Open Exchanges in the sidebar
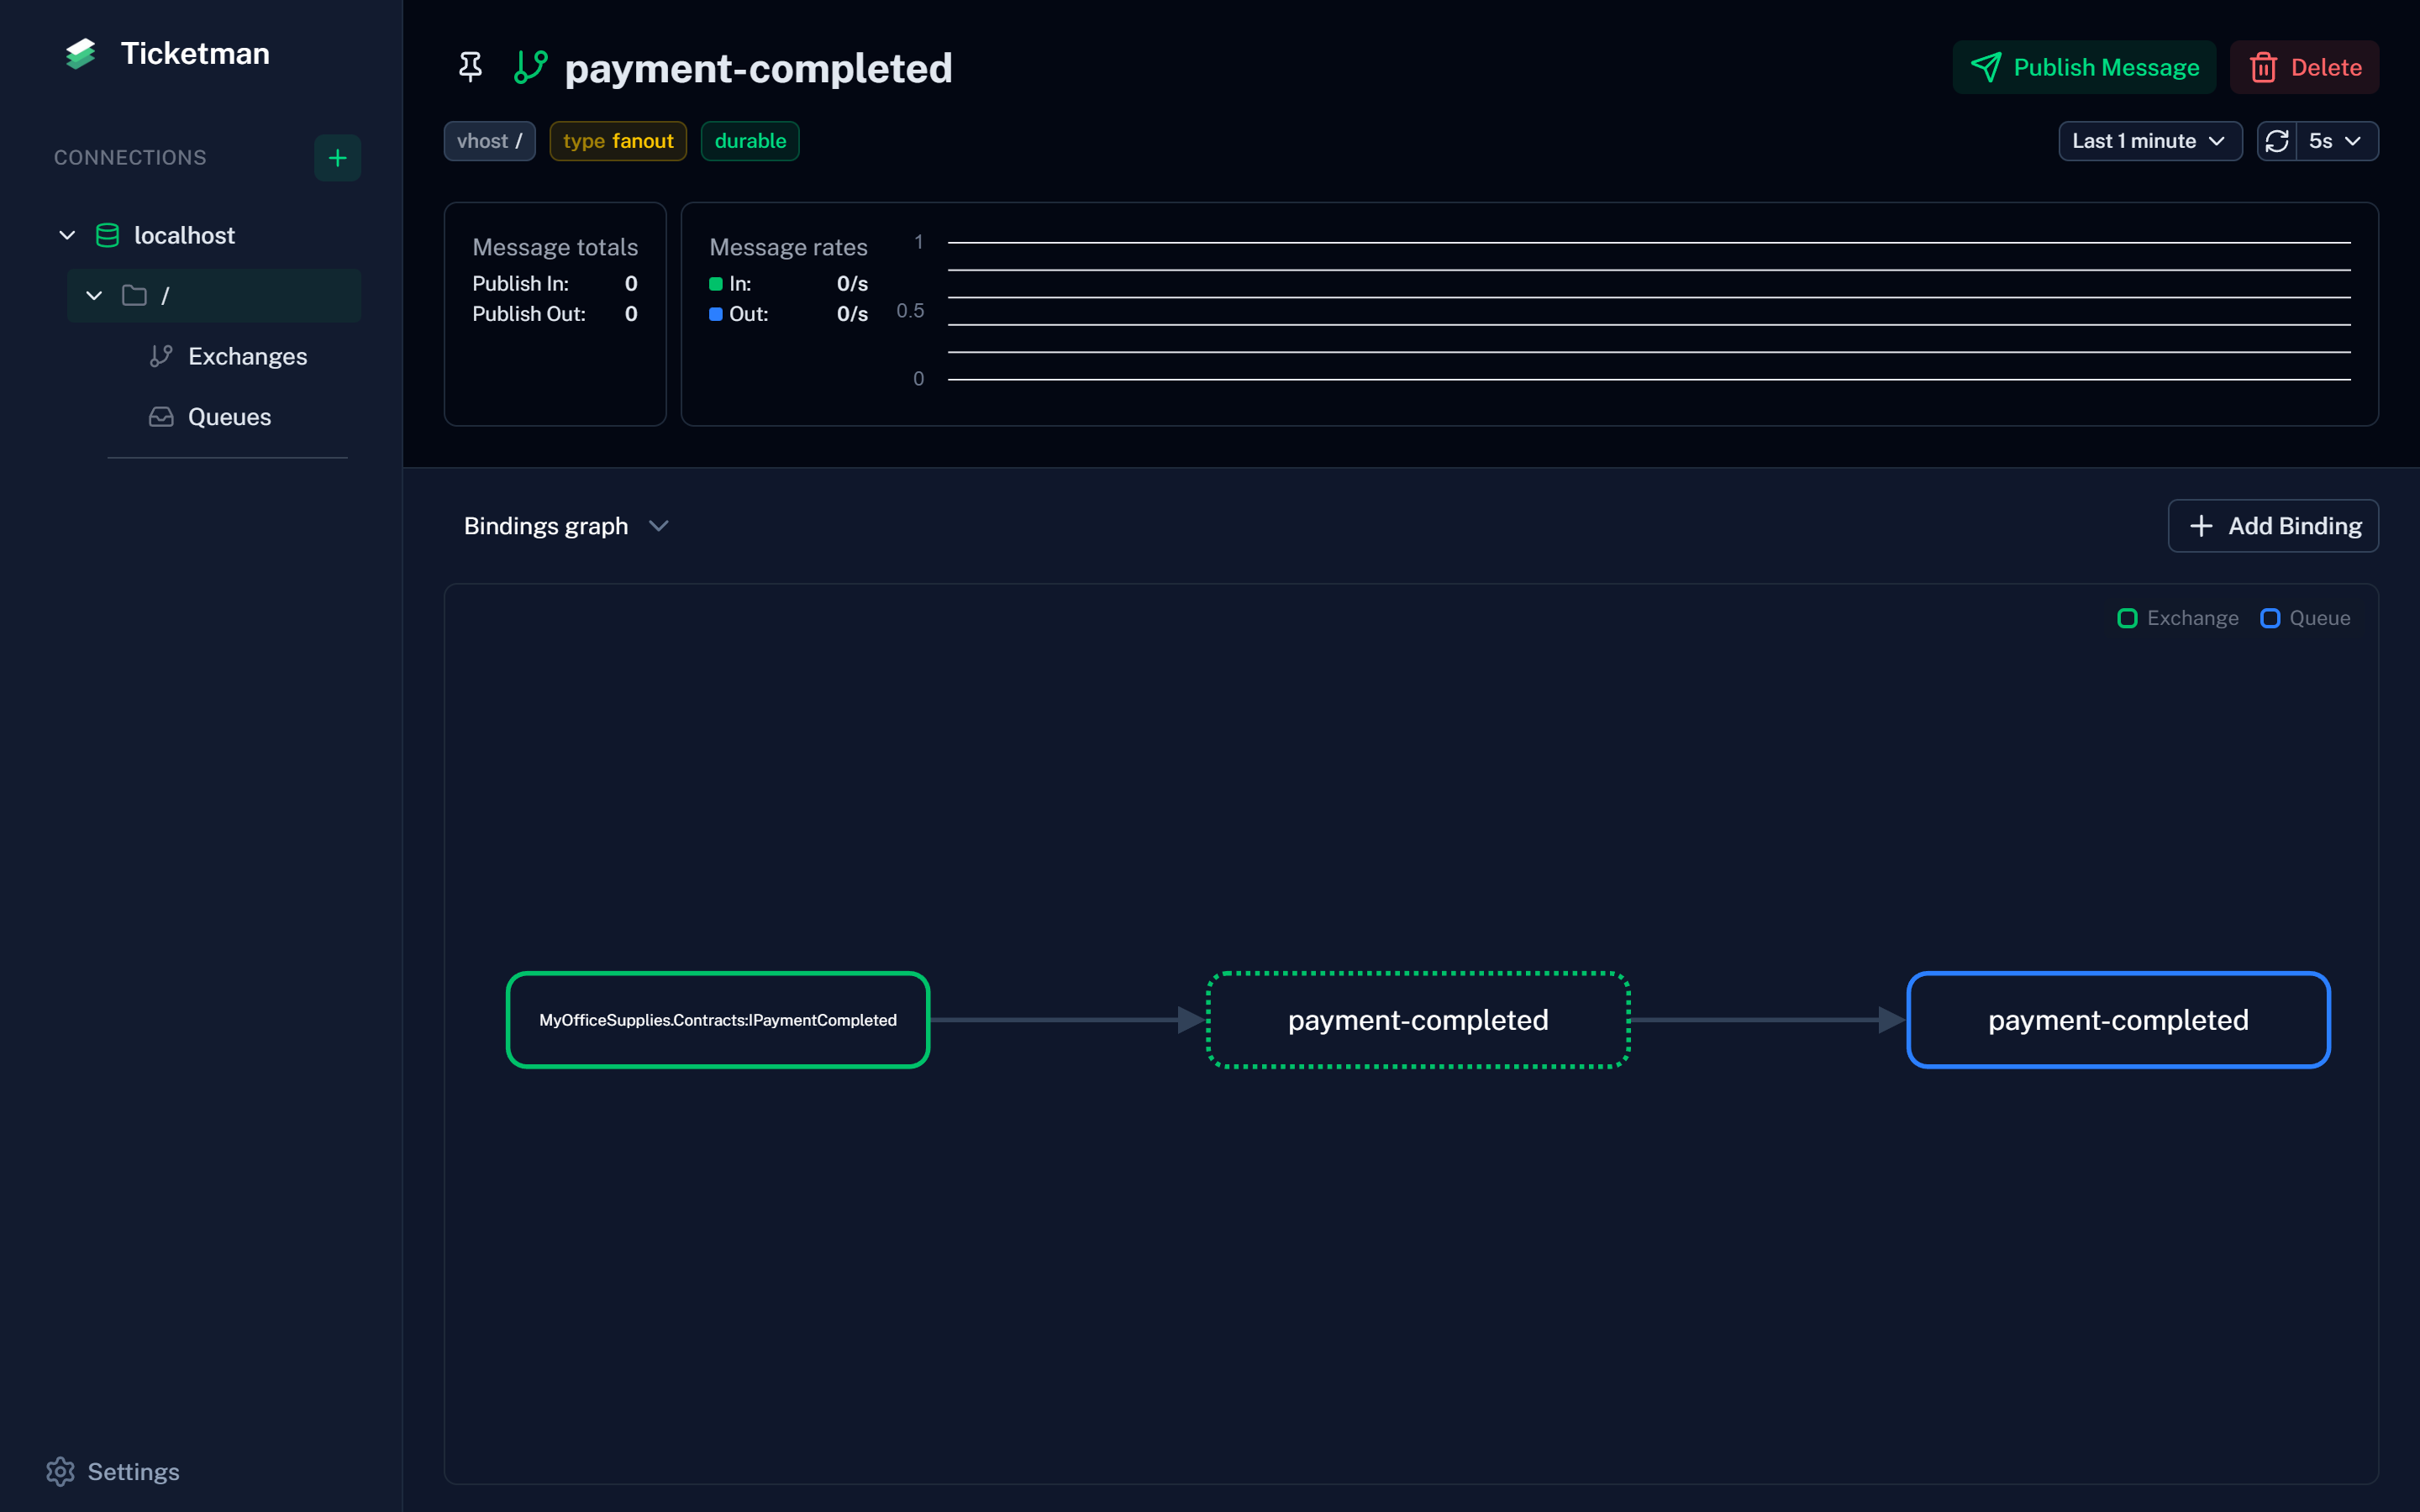The height and width of the screenshot is (1512, 2420). pyautogui.click(x=247, y=356)
